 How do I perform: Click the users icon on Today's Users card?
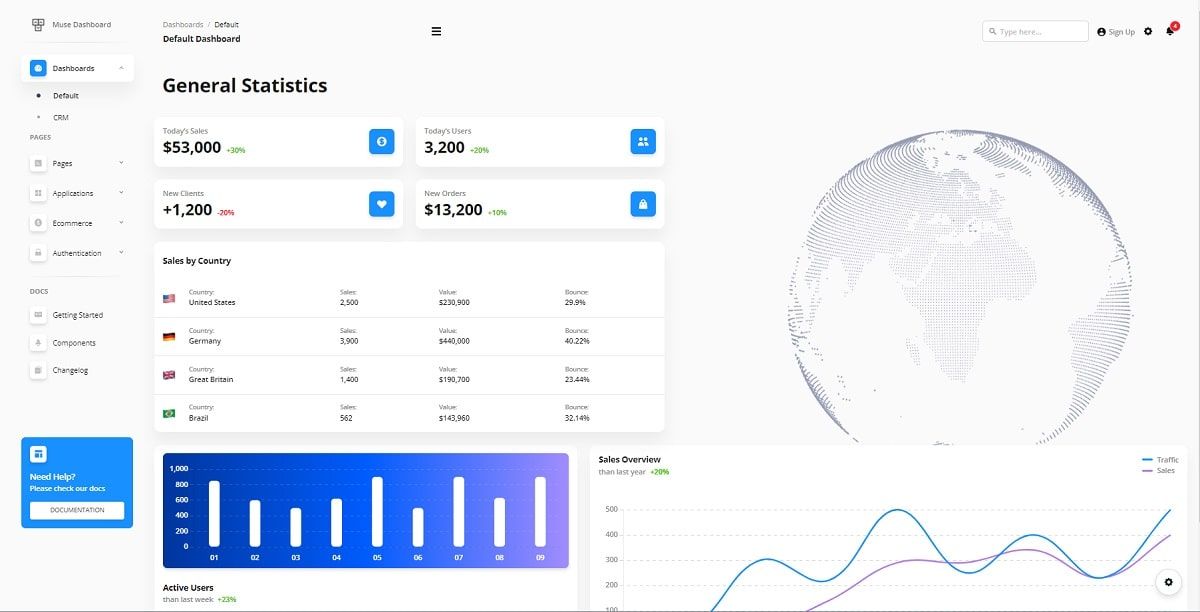coord(642,141)
